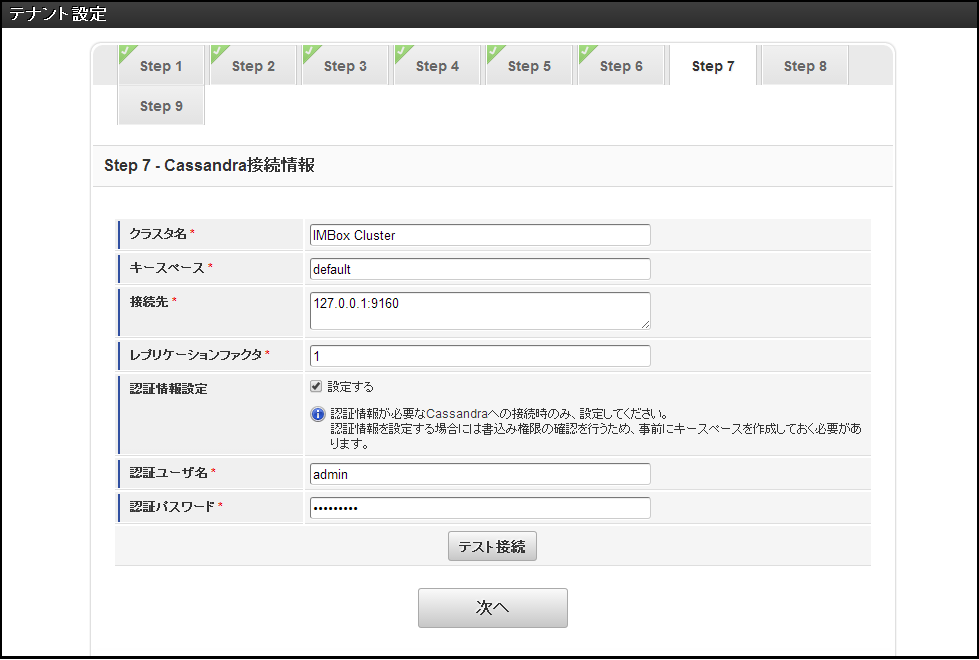The height and width of the screenshot is (660, 979).
Task: Click the 接続先 text area with 127.0.0.1:9160
Action: [478, 310]
